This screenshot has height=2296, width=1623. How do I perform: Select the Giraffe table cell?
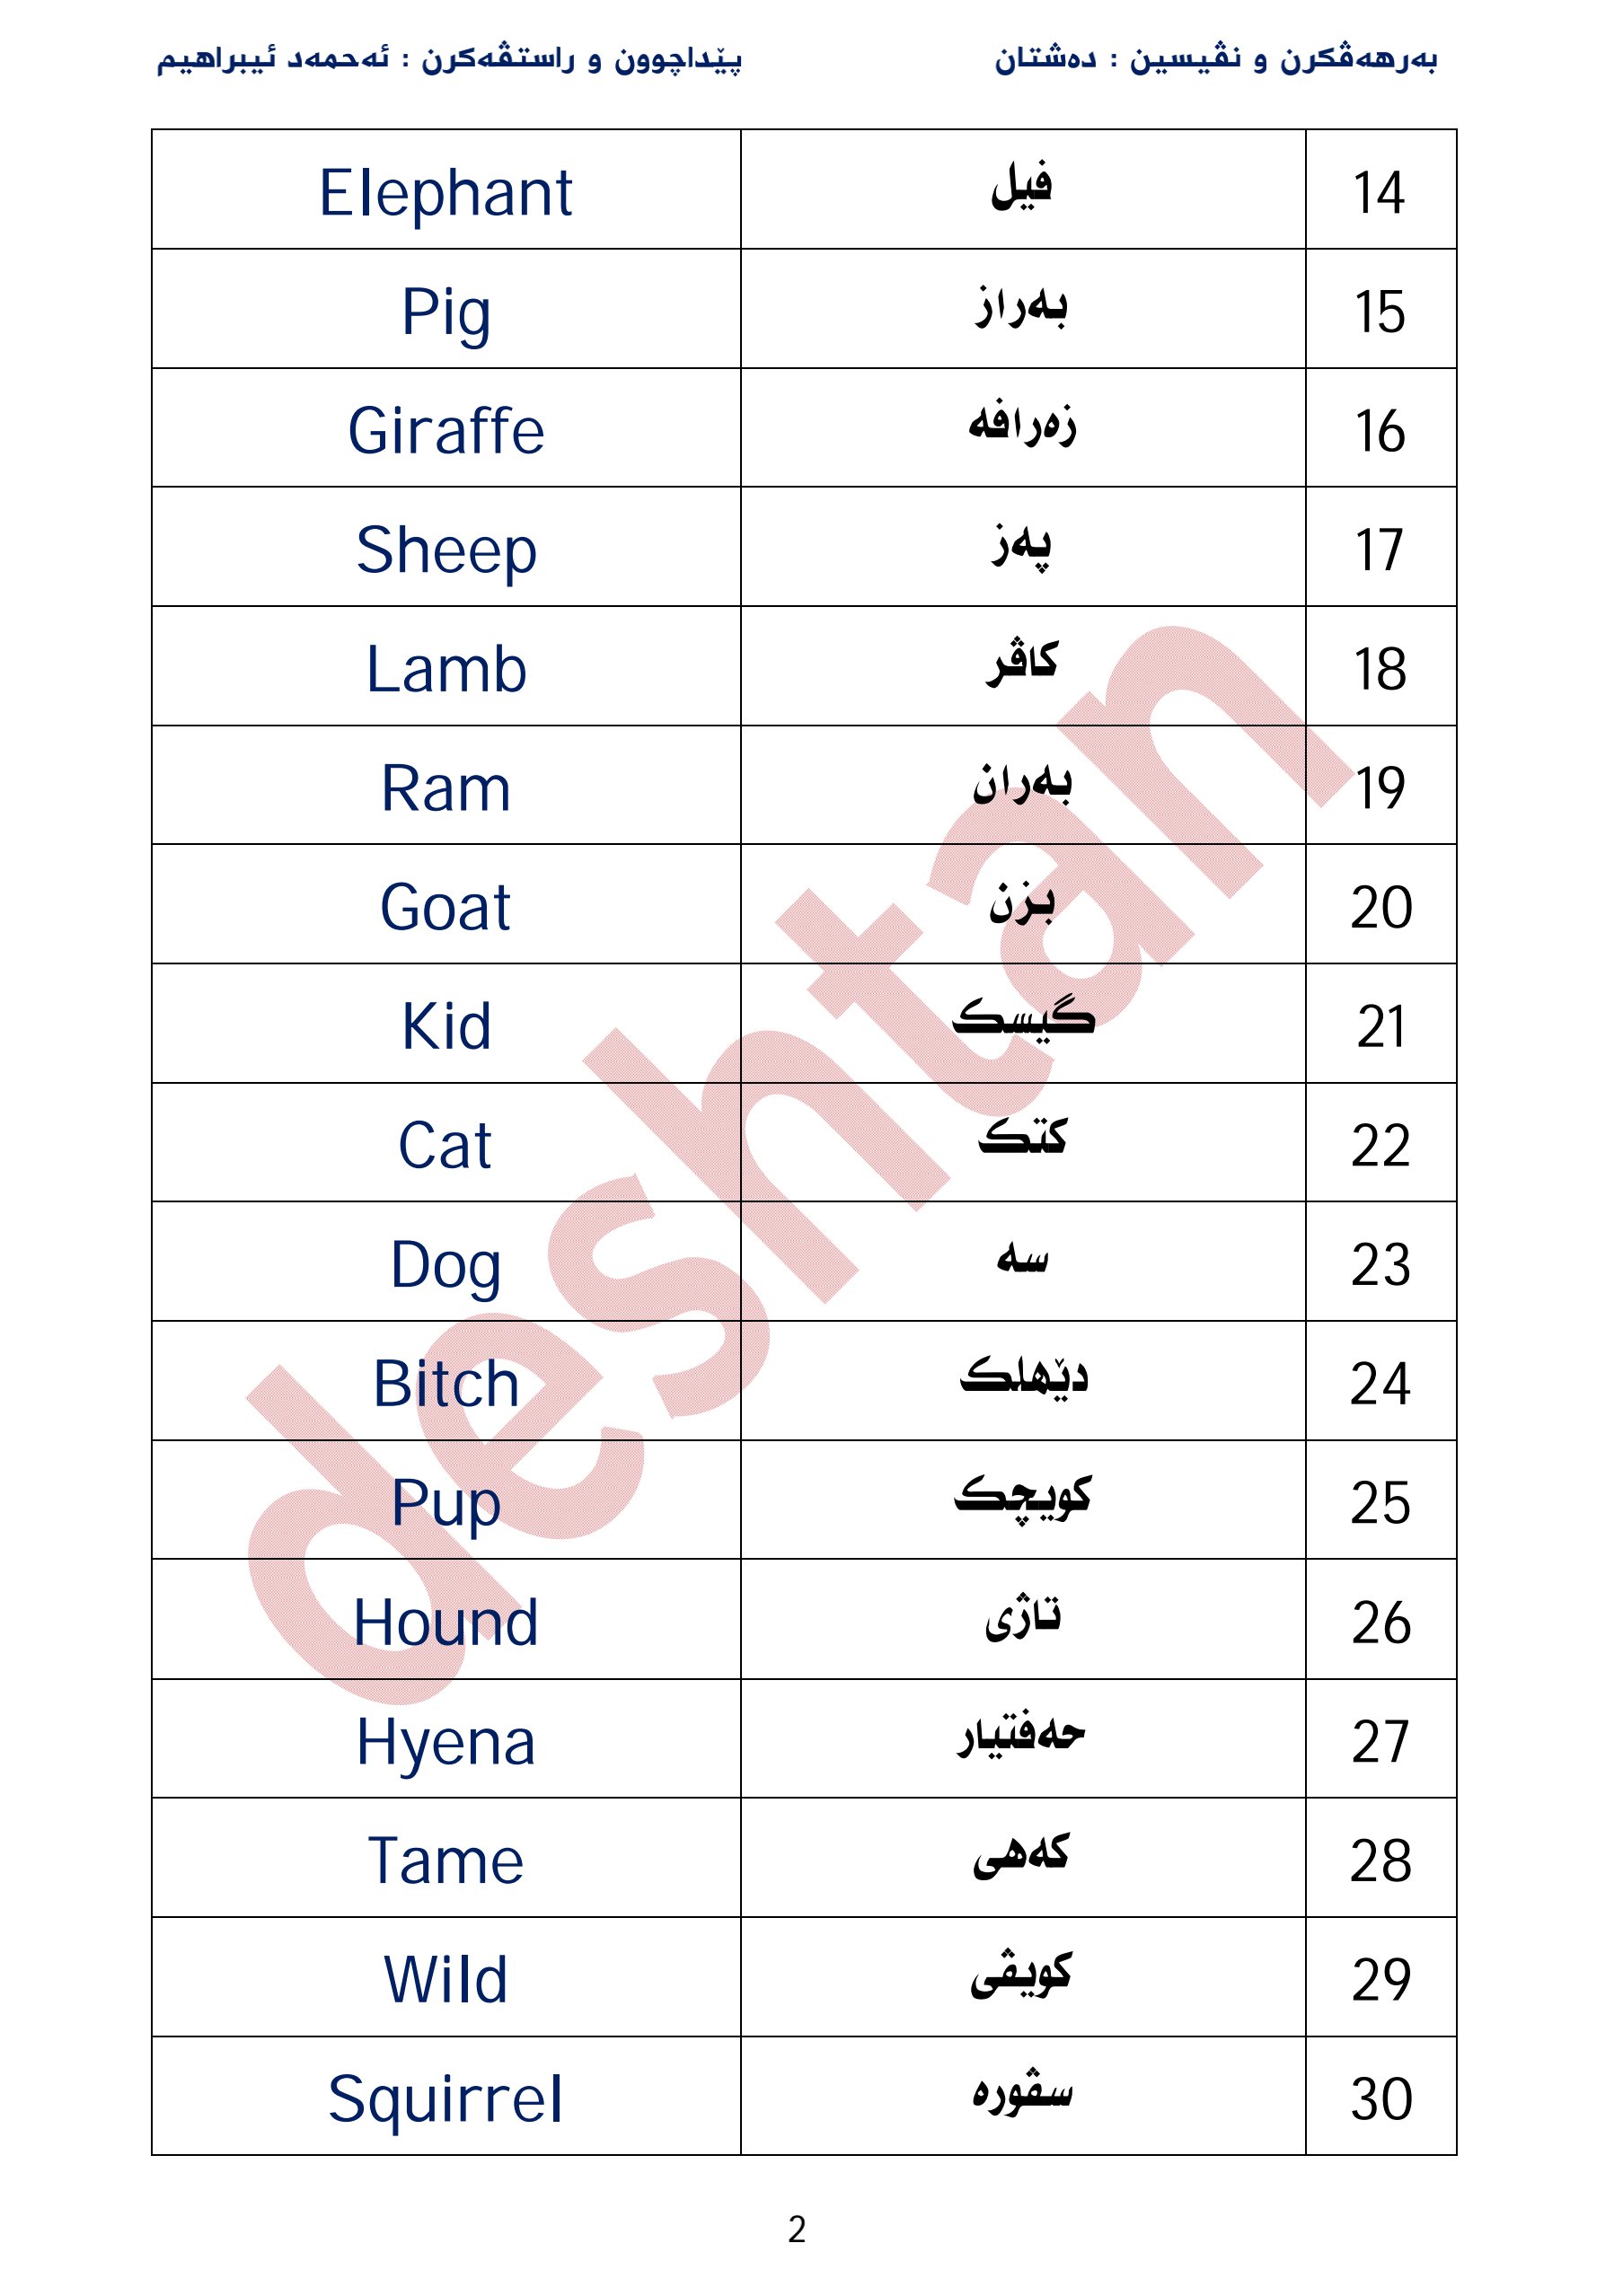[445, 431]
